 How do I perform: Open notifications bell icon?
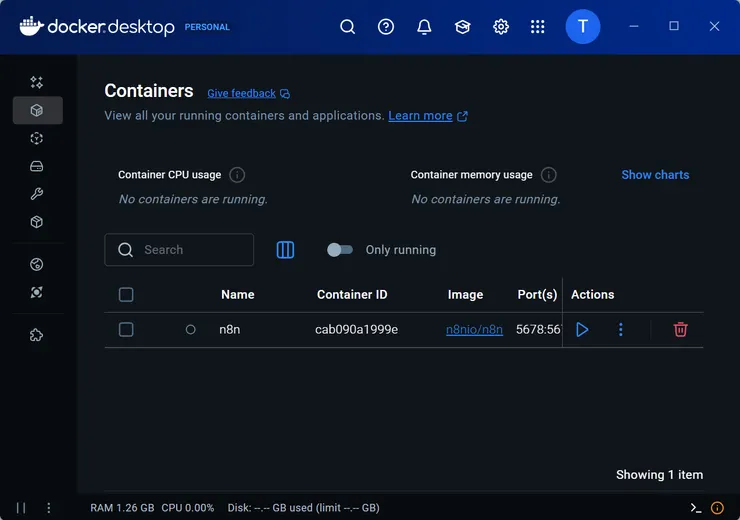(x=424, y=27)
